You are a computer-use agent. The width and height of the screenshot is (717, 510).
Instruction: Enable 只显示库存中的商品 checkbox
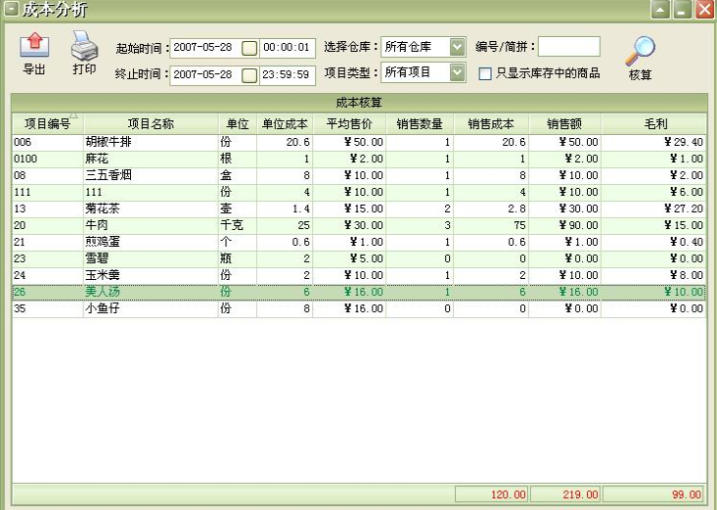[485, 74]
